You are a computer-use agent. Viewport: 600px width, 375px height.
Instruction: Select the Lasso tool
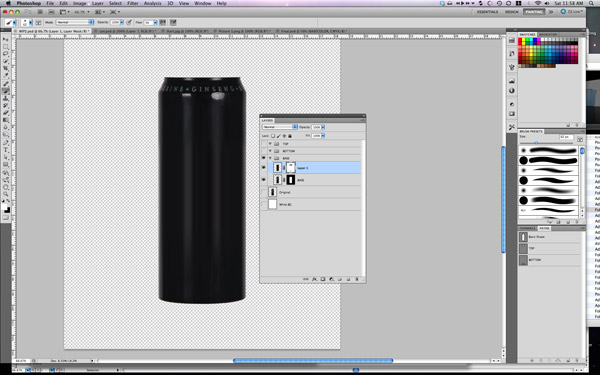coord(6,54)
